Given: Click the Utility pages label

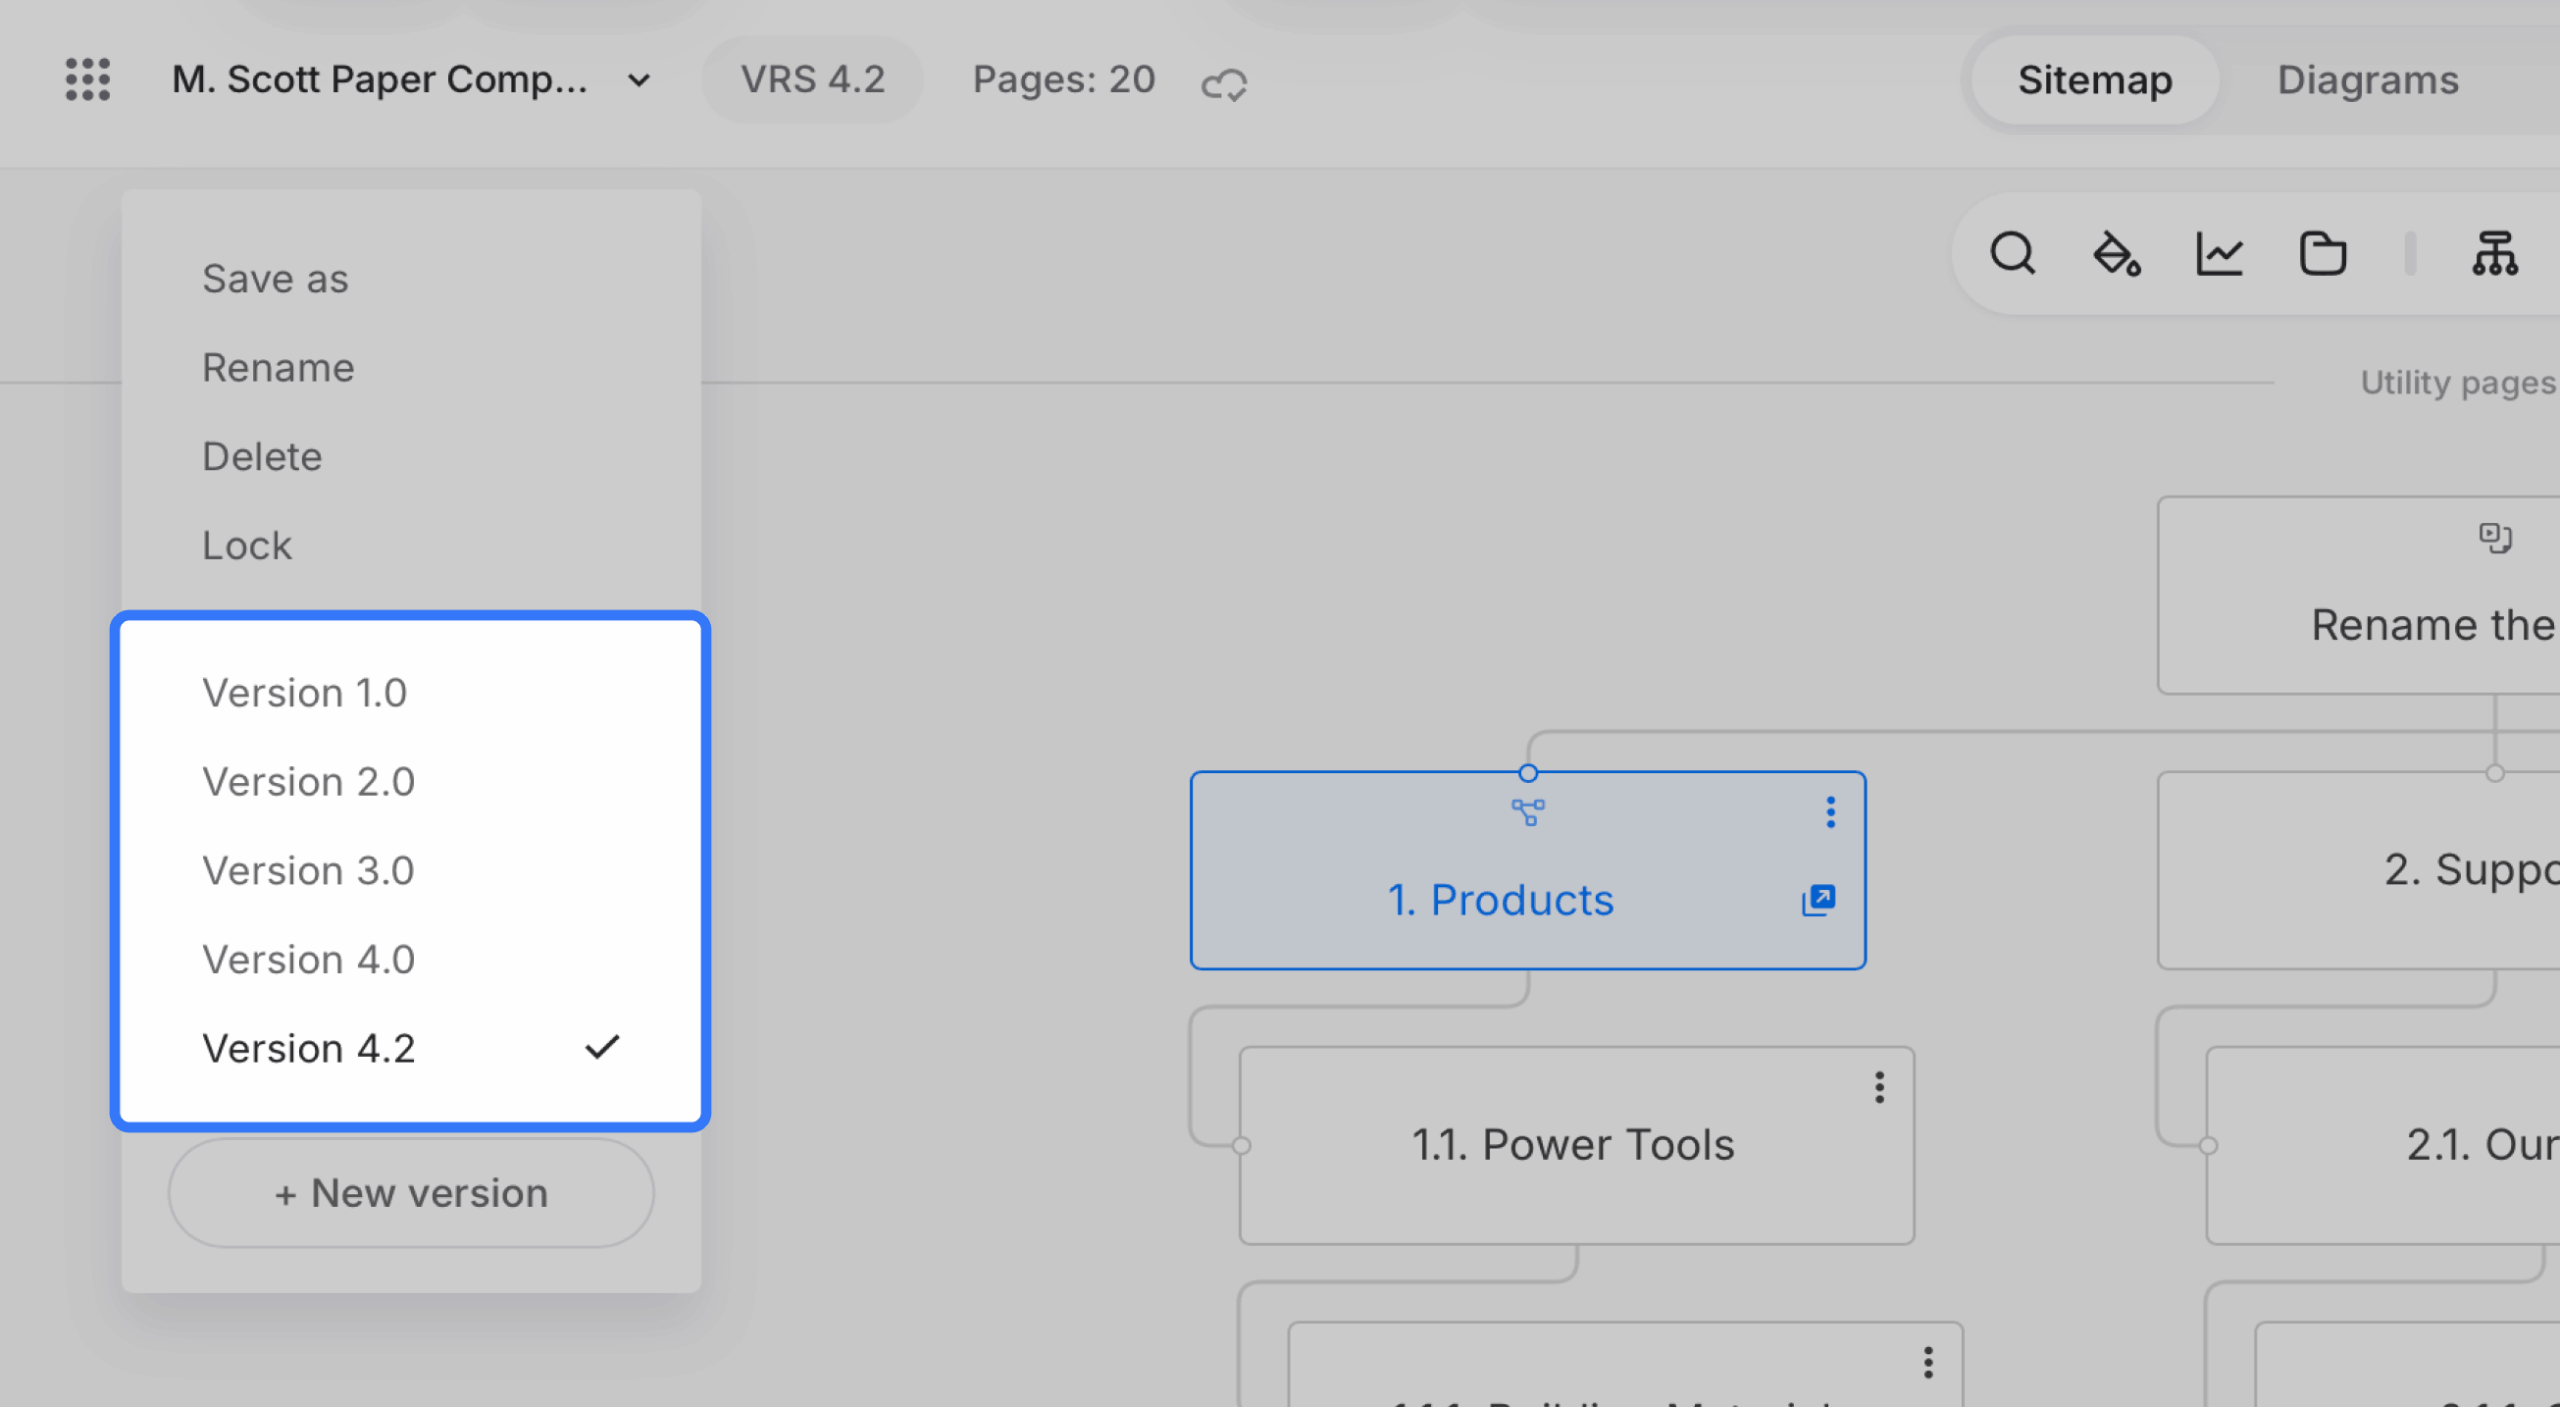Looking at the screenshot, I should tap(2458, 382).
